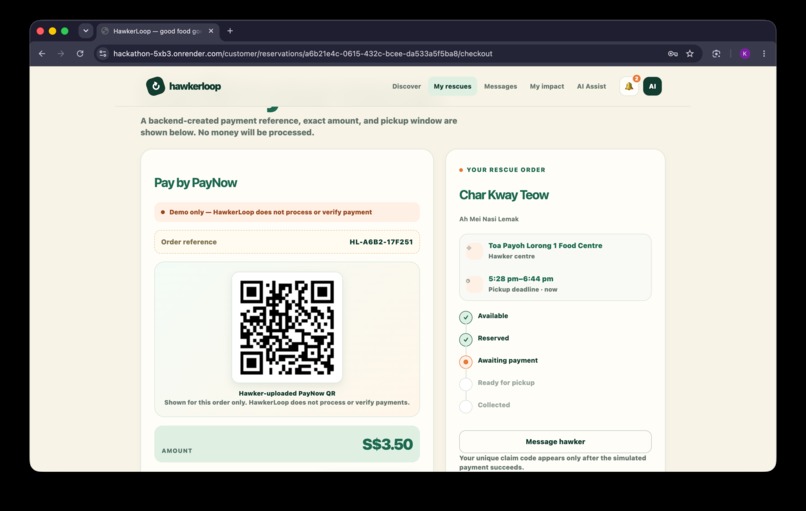Click the order reference HL-A6B2-17F251
Viewport: 806px width, 511px height.
pyautogui.click(x=381, y=242)
